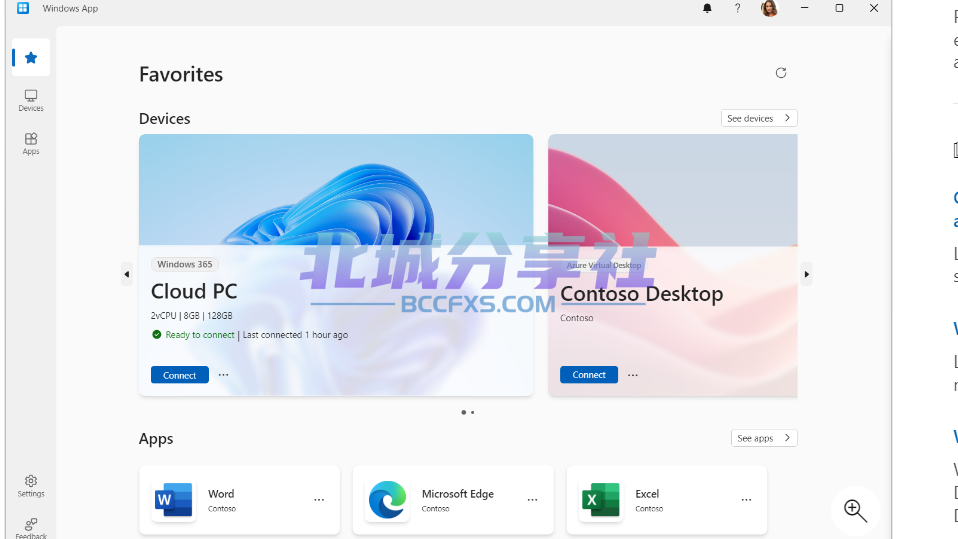Viewport: 958px width, 539px height.
Task: Click the Ready to connect status
Action: [x=193, y=335]
